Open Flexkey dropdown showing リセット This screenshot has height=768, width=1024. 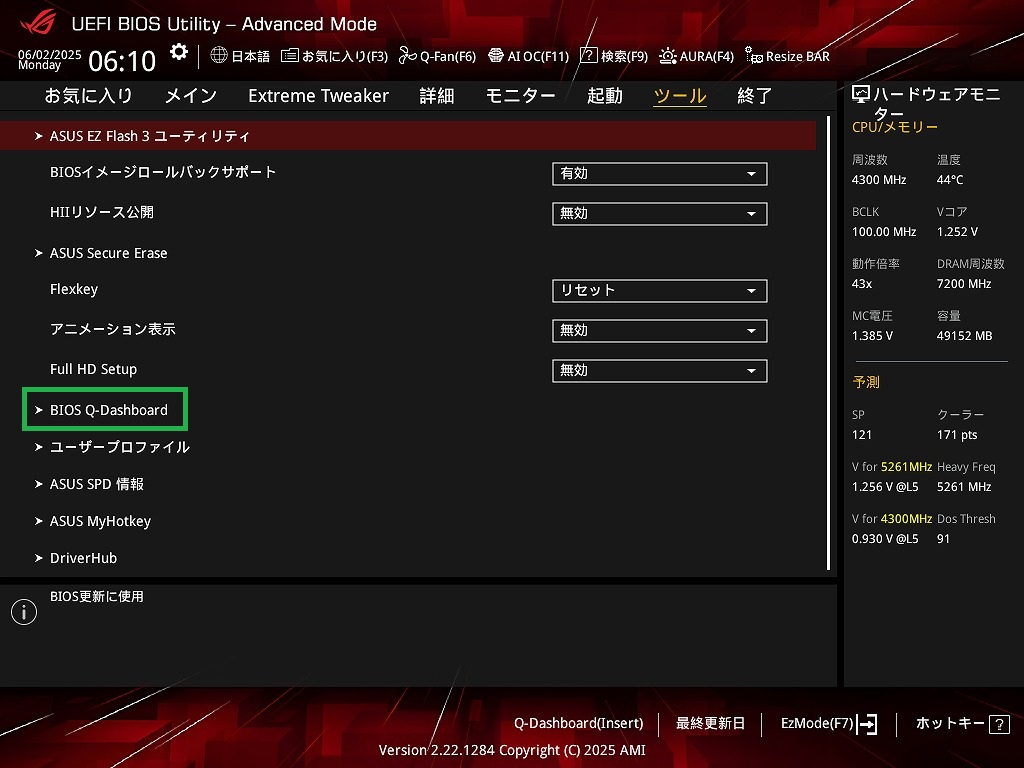[660, 291]
